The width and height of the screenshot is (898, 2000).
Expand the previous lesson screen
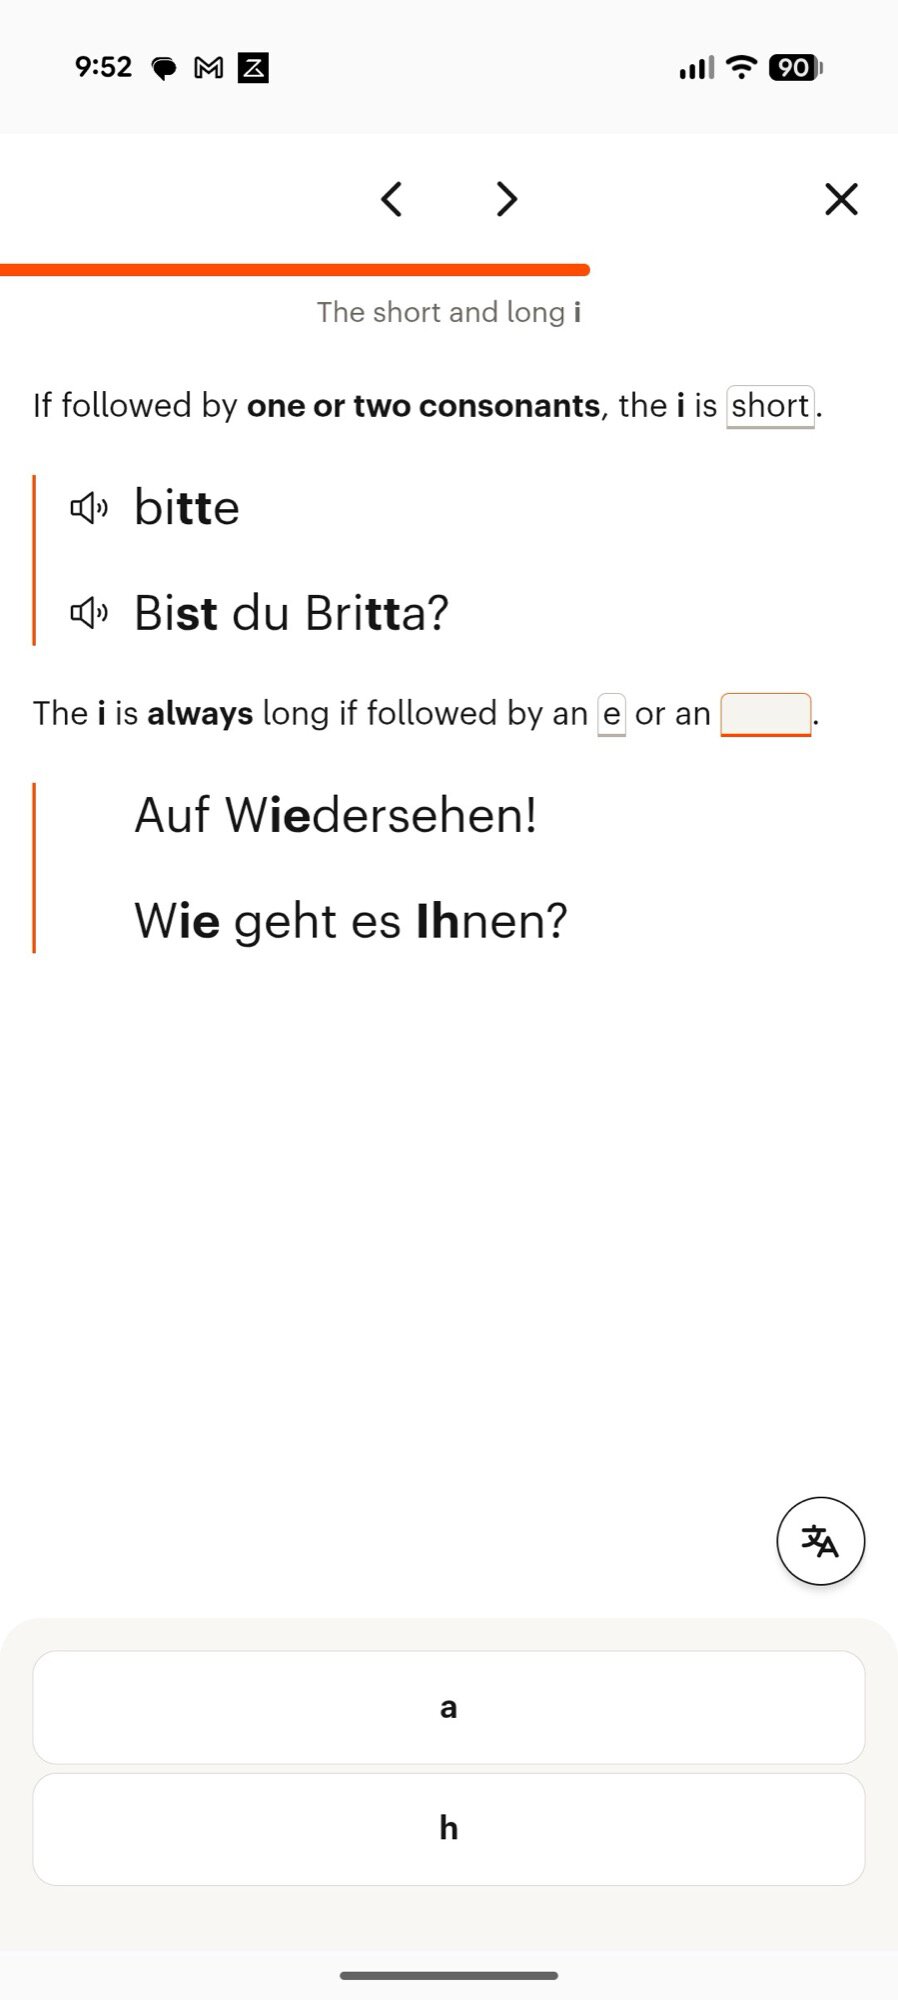[391, 199]
